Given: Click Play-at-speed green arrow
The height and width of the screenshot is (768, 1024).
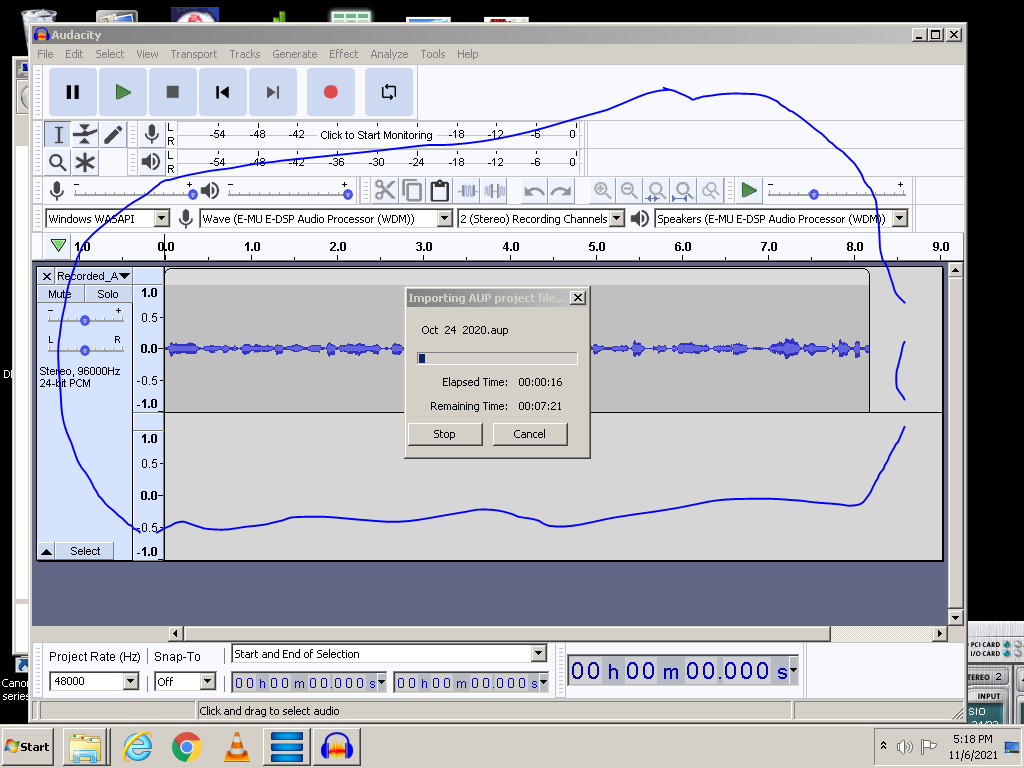Looking at the screenshot, I should point(749,191).
